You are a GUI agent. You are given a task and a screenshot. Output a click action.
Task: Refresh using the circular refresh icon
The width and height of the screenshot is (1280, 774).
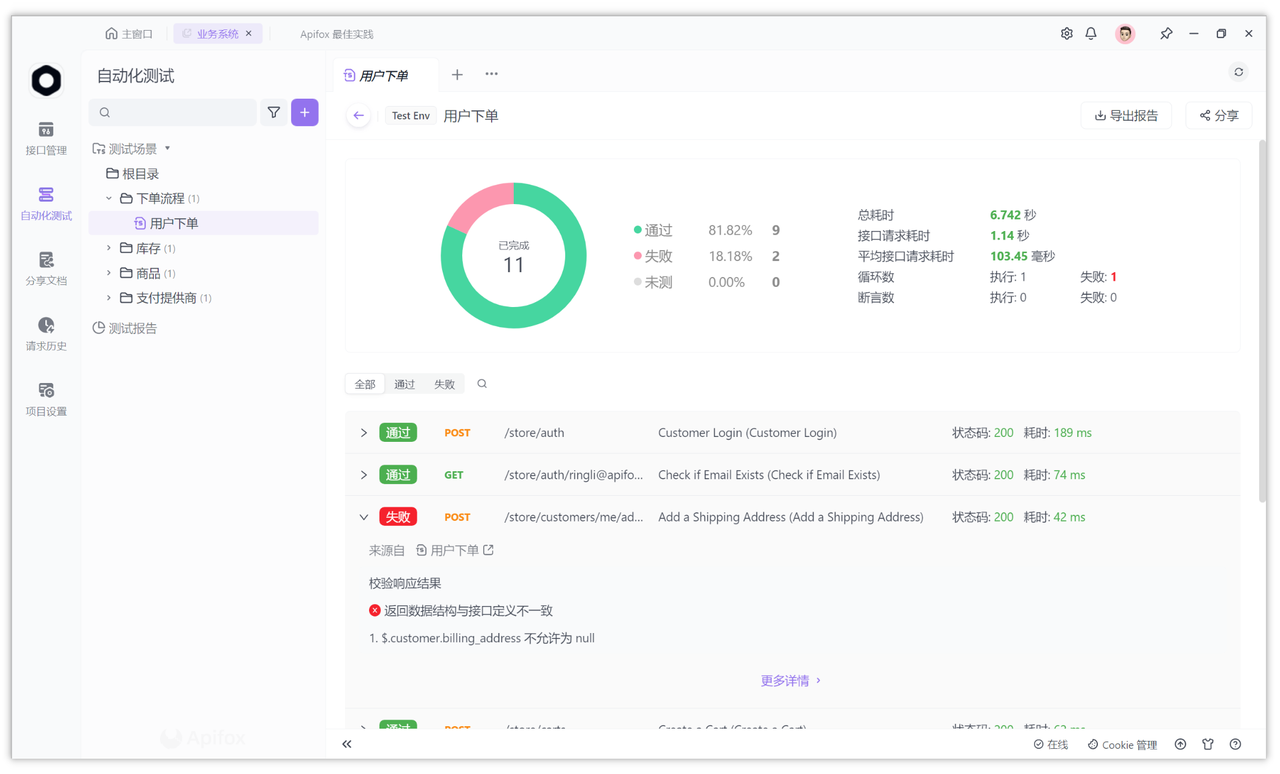click(x=1239, y=72)
